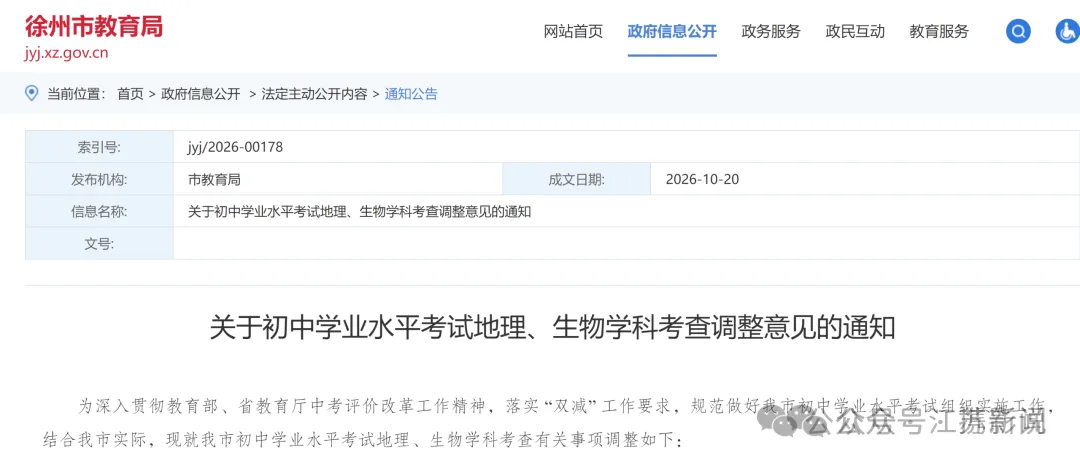
Task: Open the 政务服务 menu item
Action: point(771,32)
